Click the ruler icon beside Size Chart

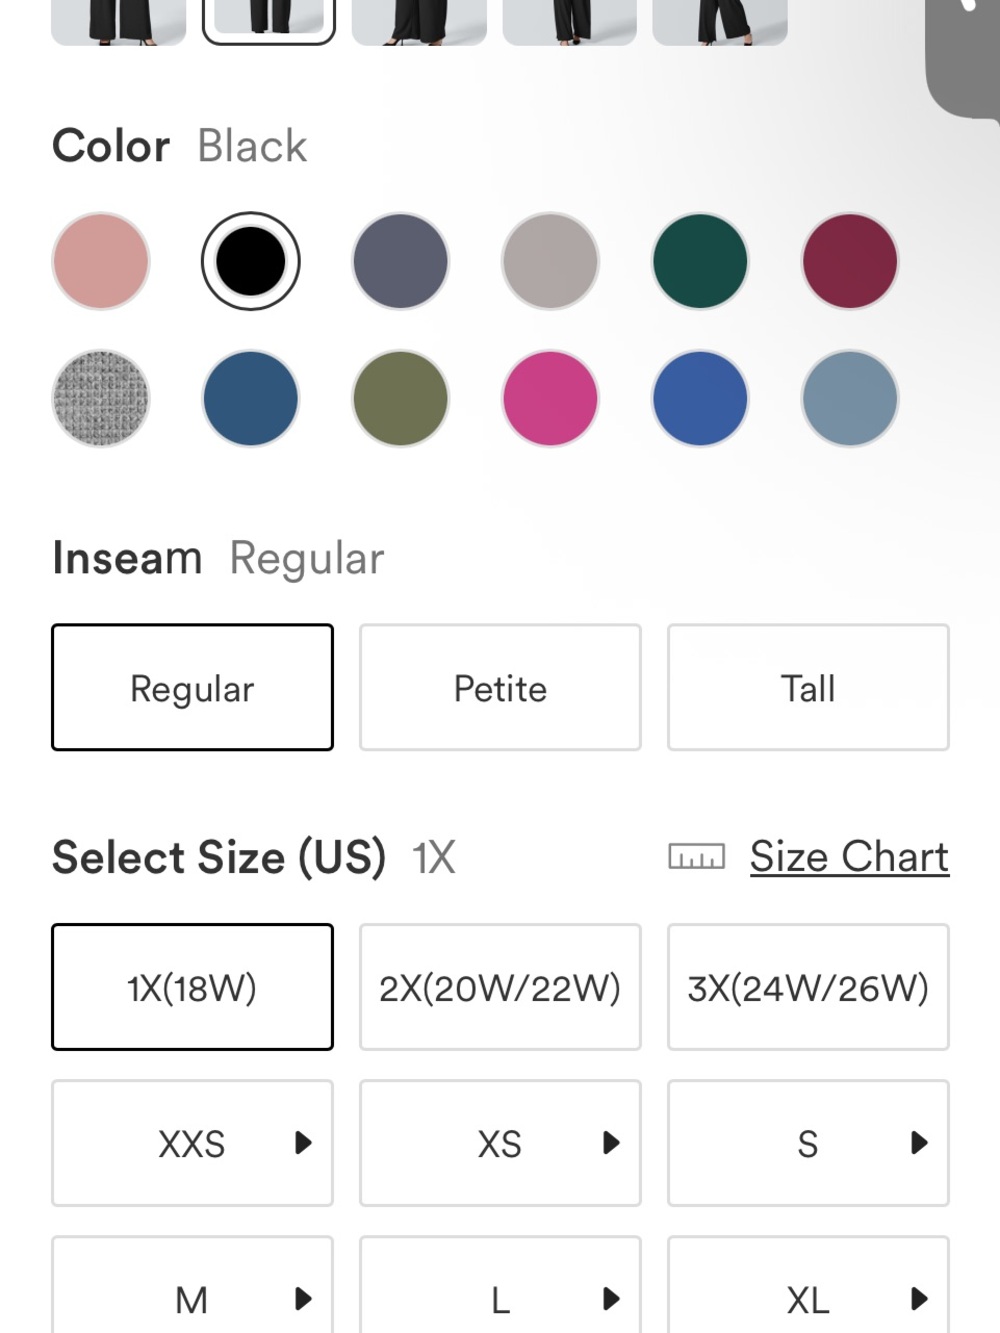tap(697, 857)
